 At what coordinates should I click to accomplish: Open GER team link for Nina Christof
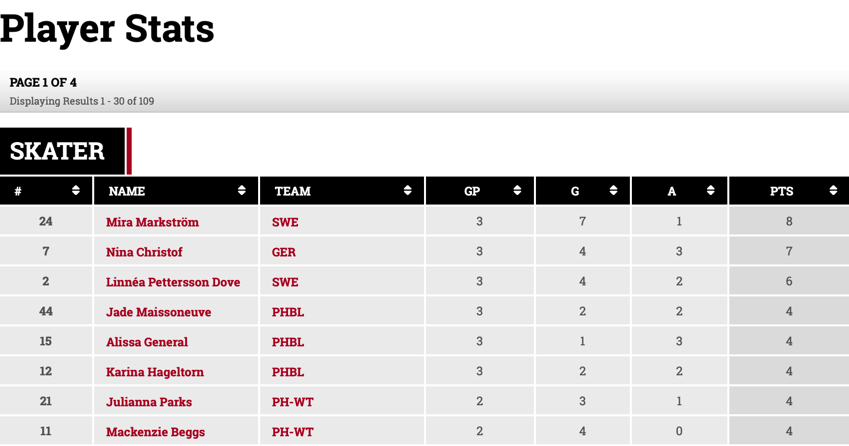(284, 252)
